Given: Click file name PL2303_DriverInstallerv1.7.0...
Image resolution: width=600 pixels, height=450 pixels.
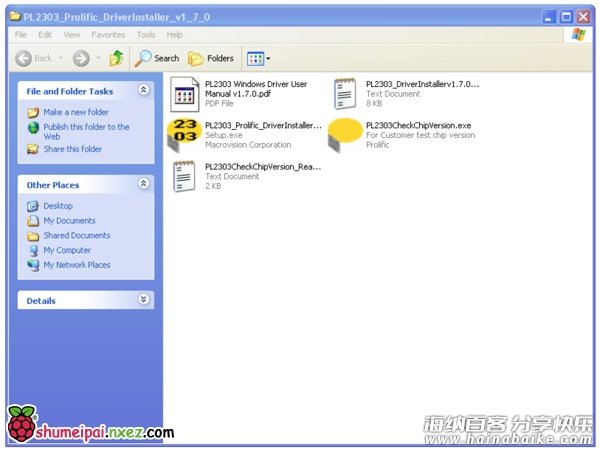Looking at the screenshot, I should [422, 84].
